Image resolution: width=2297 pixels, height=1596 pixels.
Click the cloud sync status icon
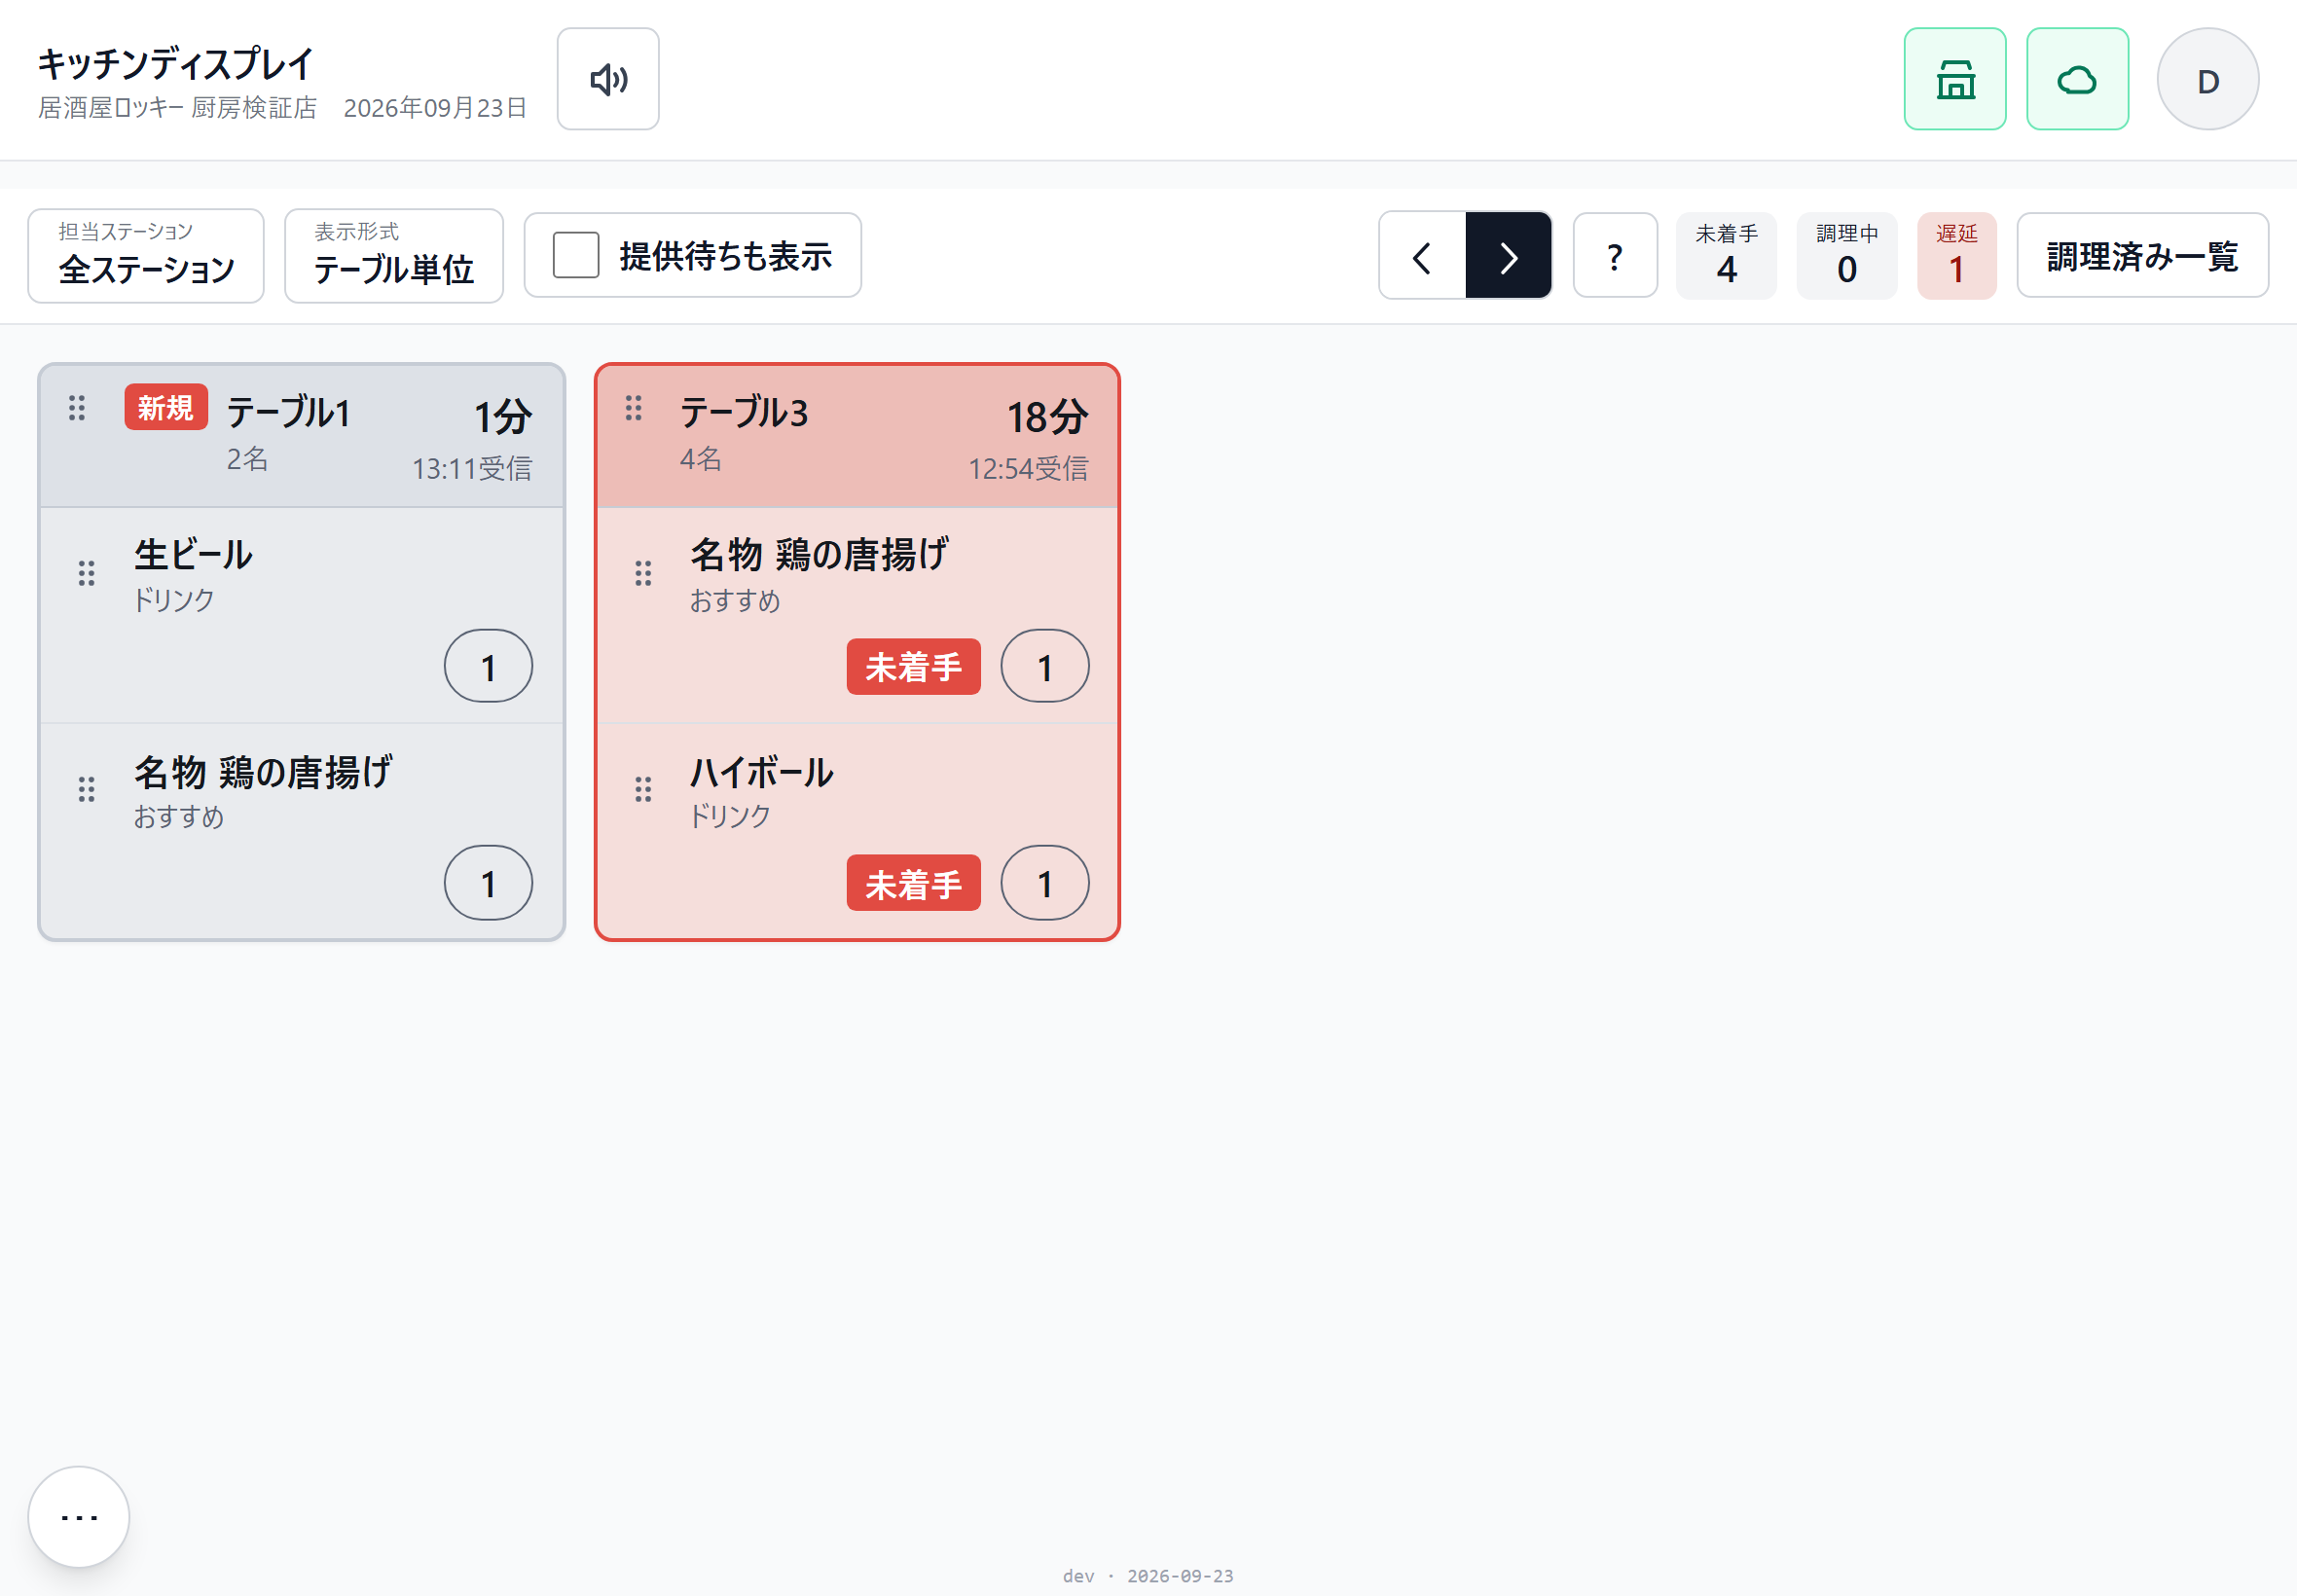coord(2077,79)
